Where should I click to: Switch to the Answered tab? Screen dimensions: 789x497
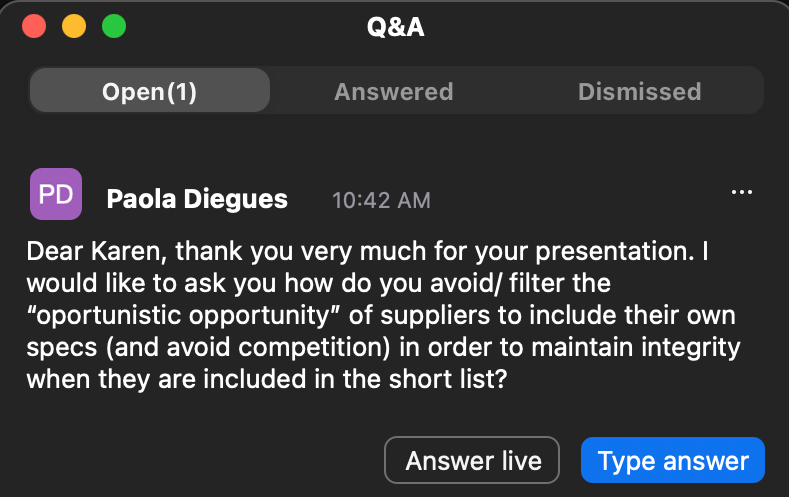(x=393, y=92)
